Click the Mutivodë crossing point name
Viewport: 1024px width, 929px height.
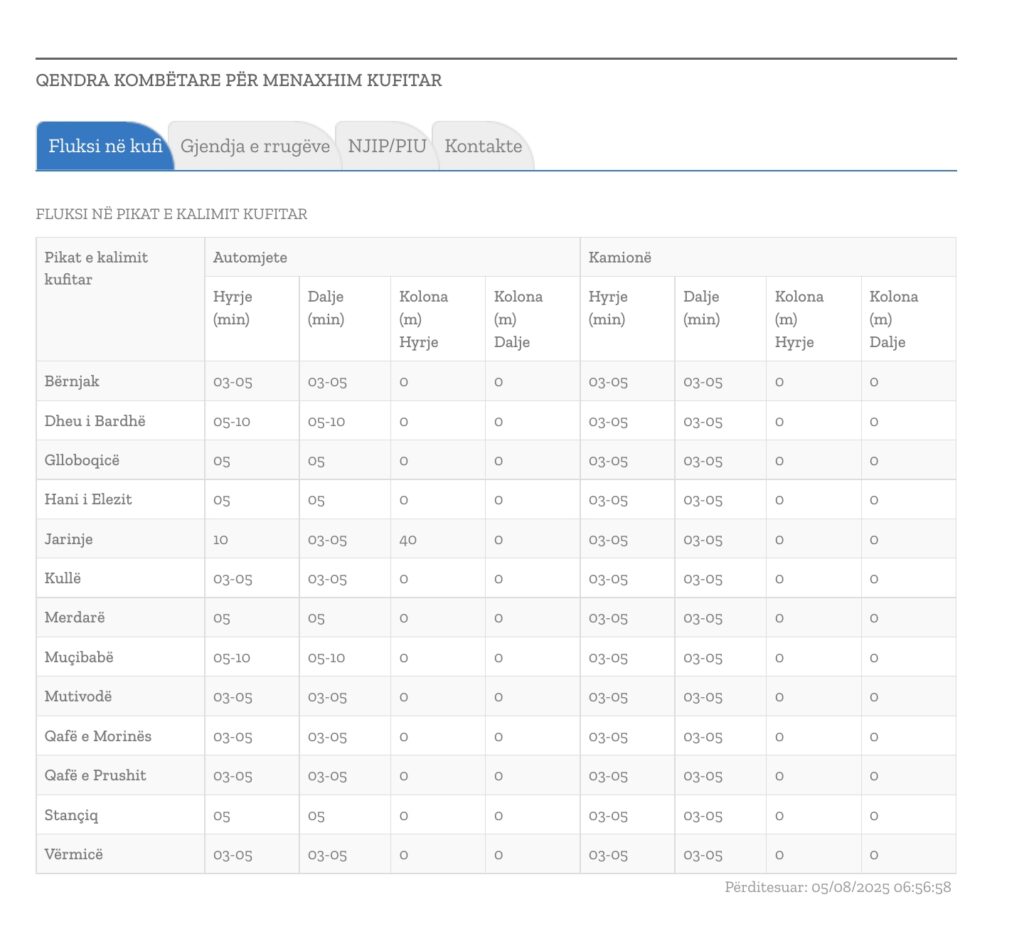[78, 696]
